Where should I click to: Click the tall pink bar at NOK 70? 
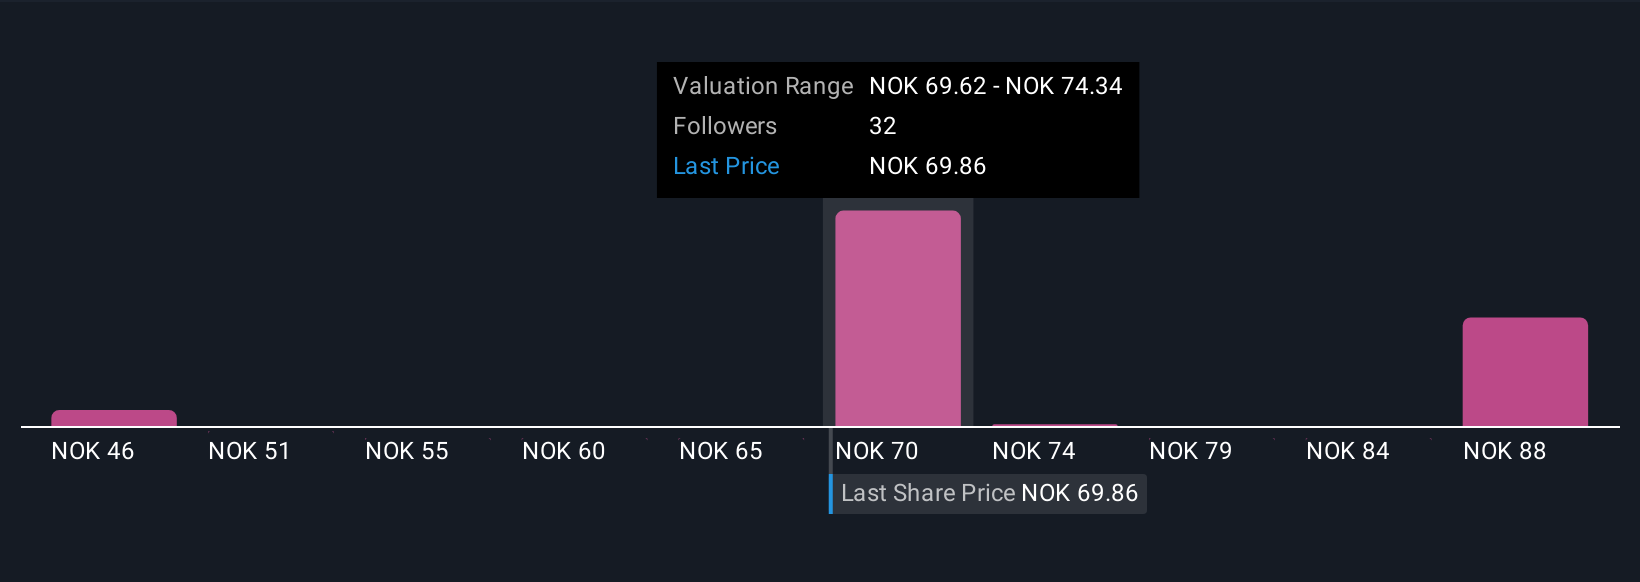pos(898,318)
